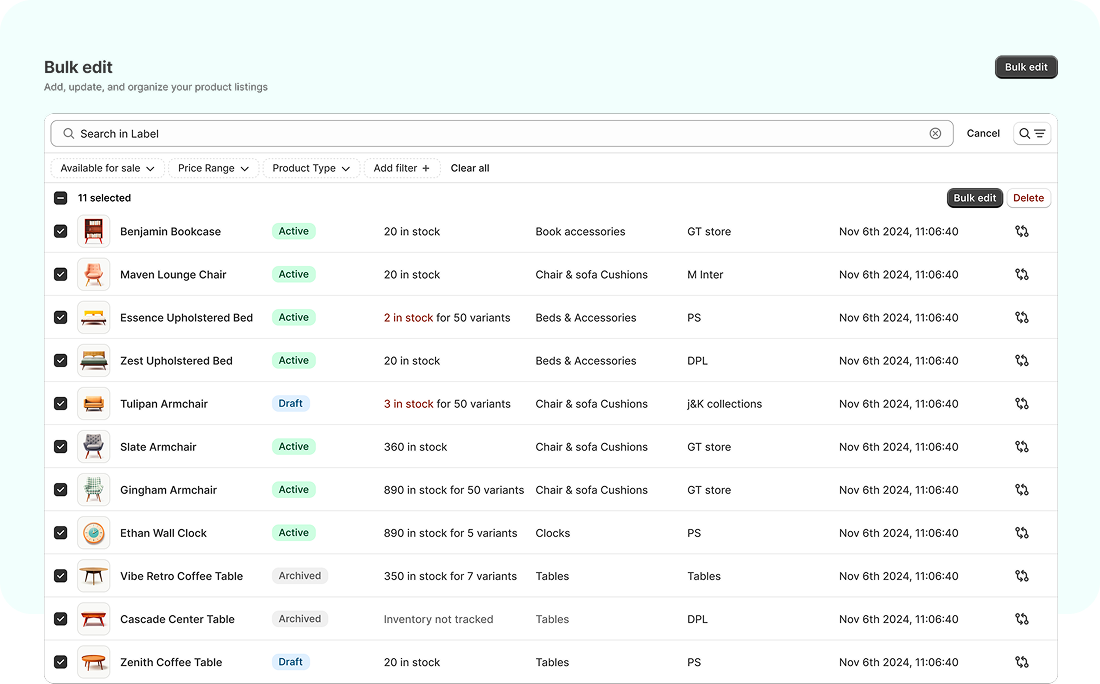The image size is (1100, 684).
Task: Click the sync icon for Cascade Center Table
Action: 1021,619
